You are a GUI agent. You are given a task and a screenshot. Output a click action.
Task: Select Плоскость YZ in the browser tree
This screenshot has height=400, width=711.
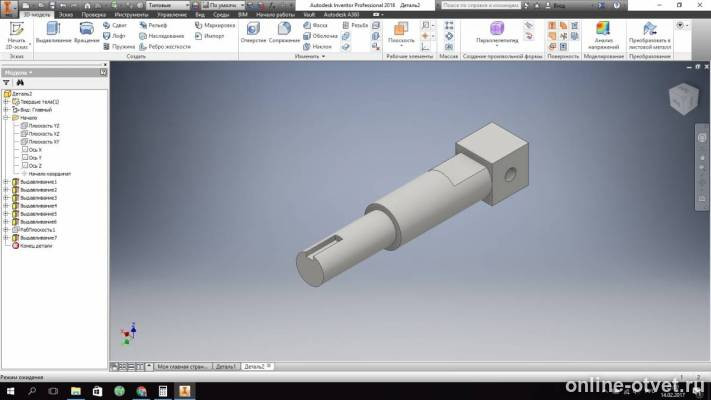pos(40,126)
